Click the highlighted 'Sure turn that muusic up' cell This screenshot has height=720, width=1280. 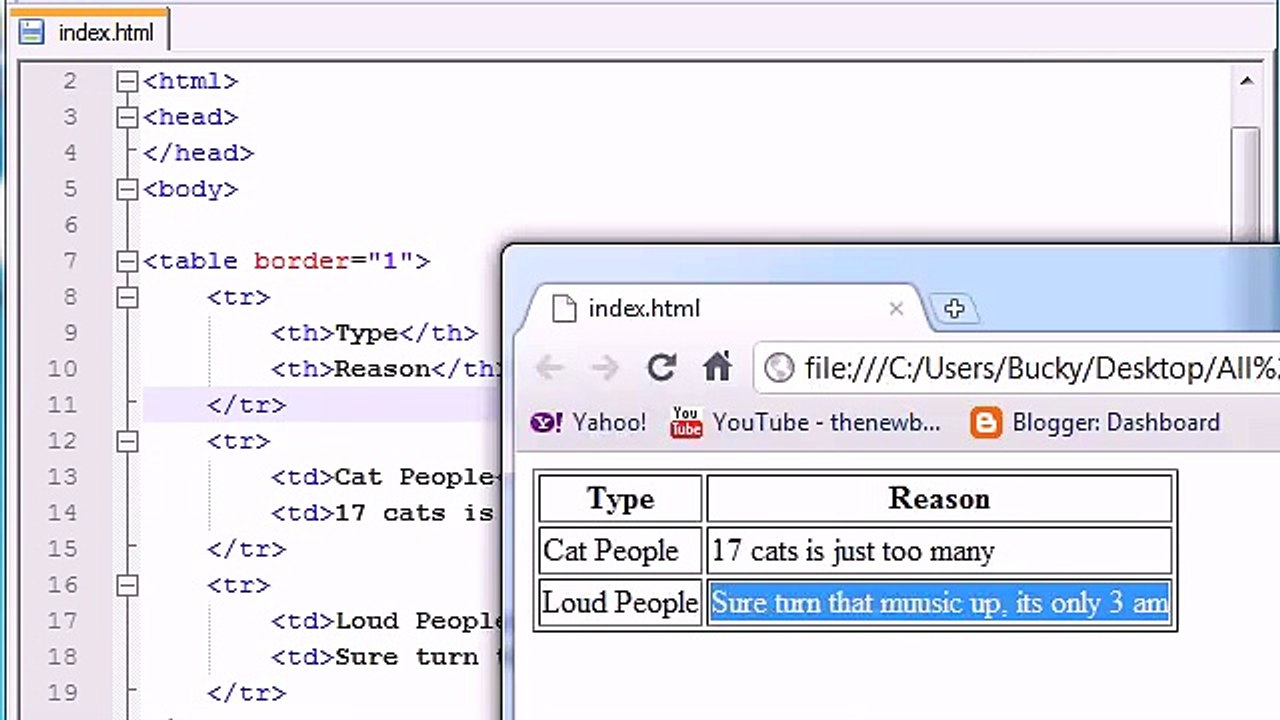[x=939, y=603]
